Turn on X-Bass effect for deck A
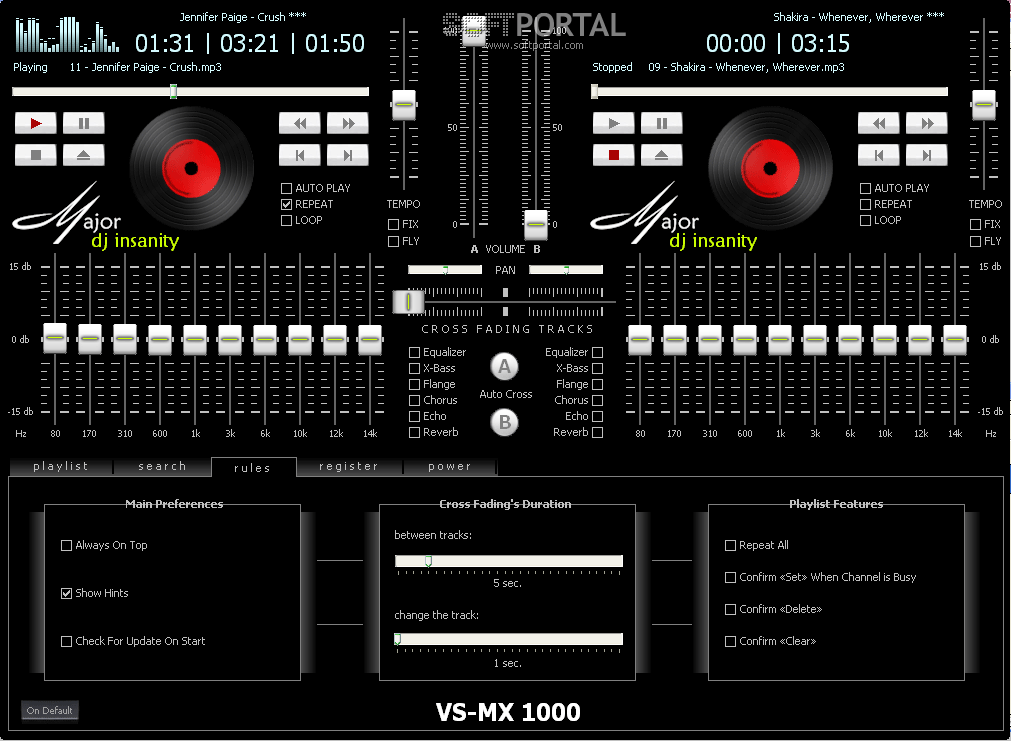 coord(415,368)
